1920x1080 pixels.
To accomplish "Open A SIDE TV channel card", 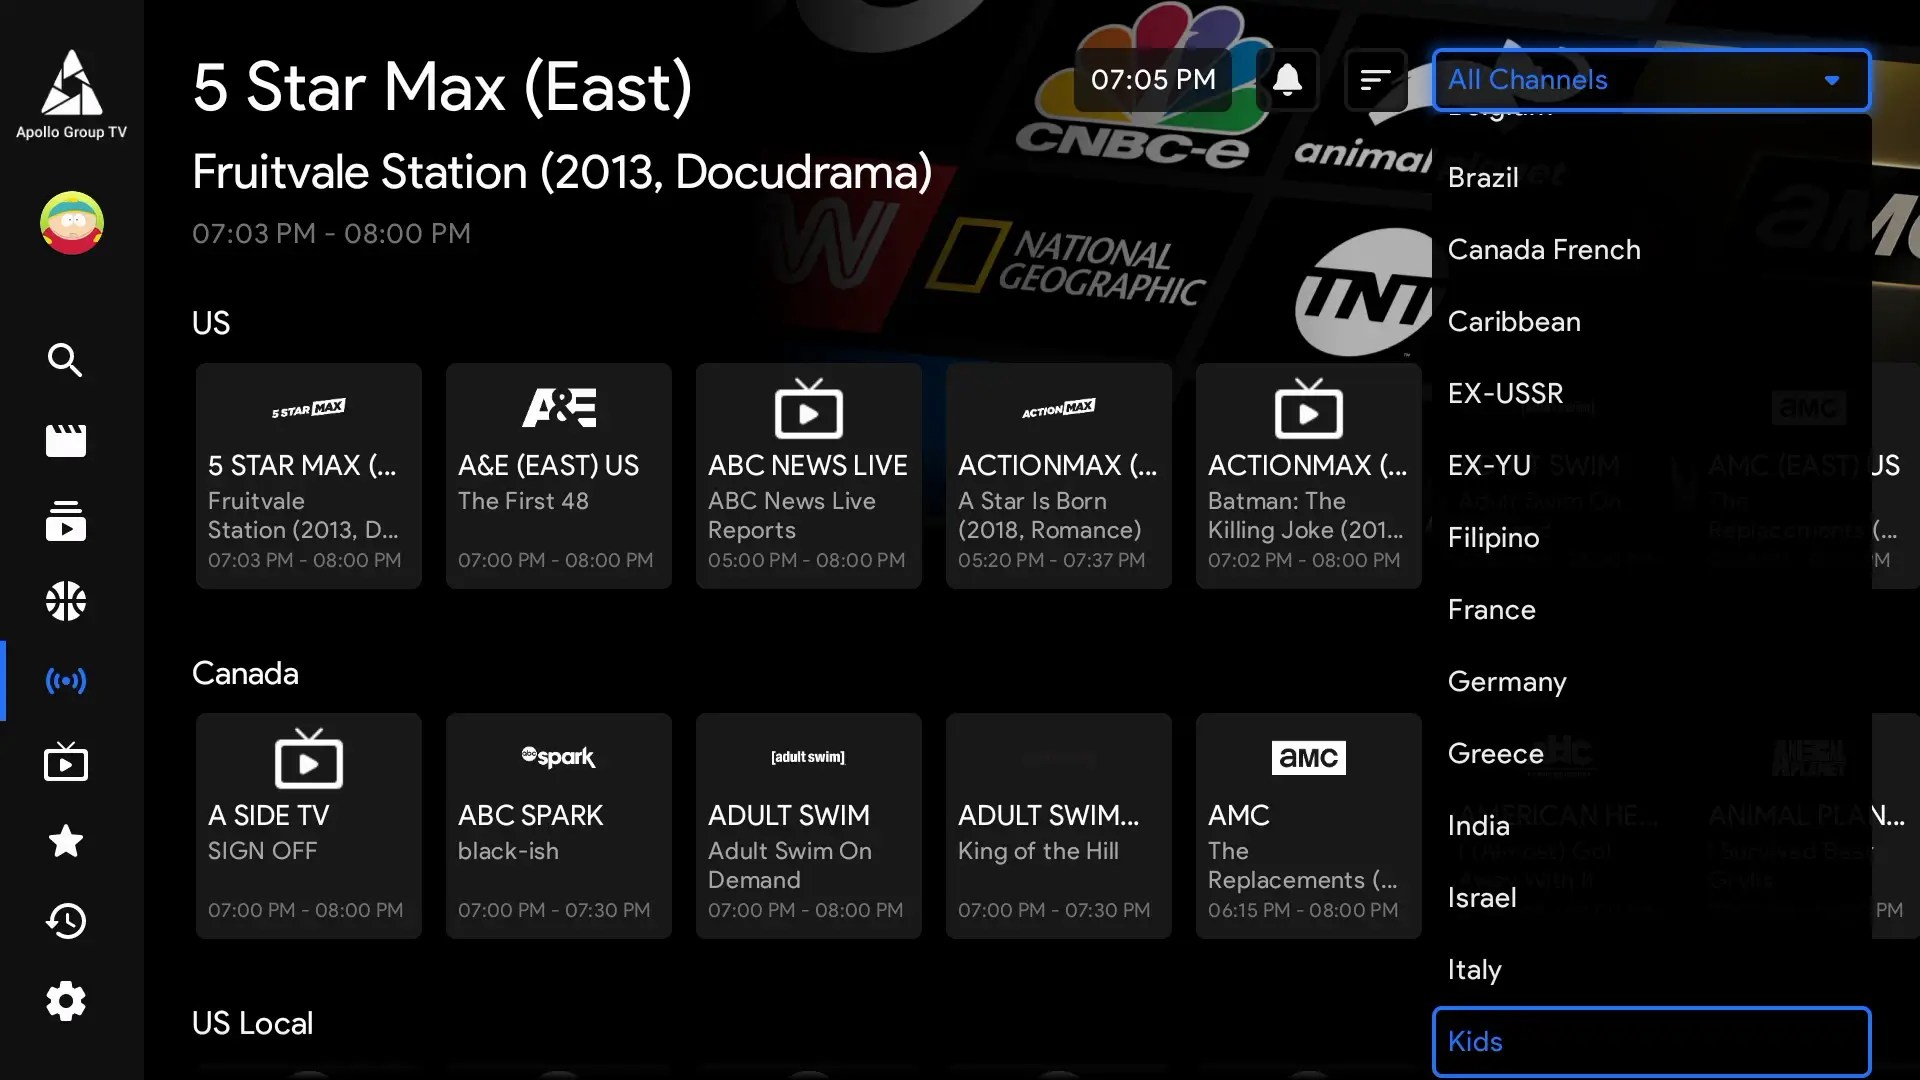I will point(308,826).
